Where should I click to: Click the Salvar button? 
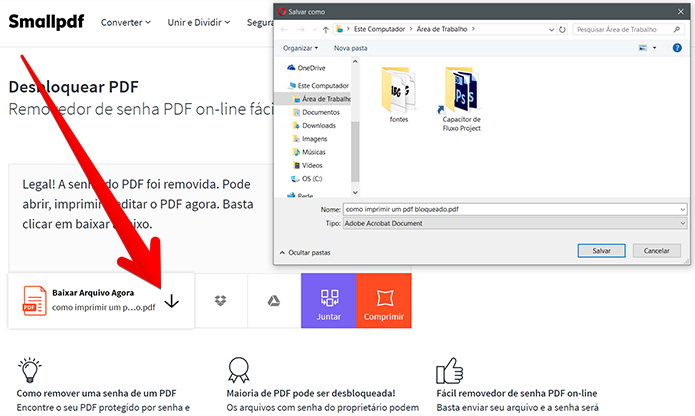click(601, 251)
